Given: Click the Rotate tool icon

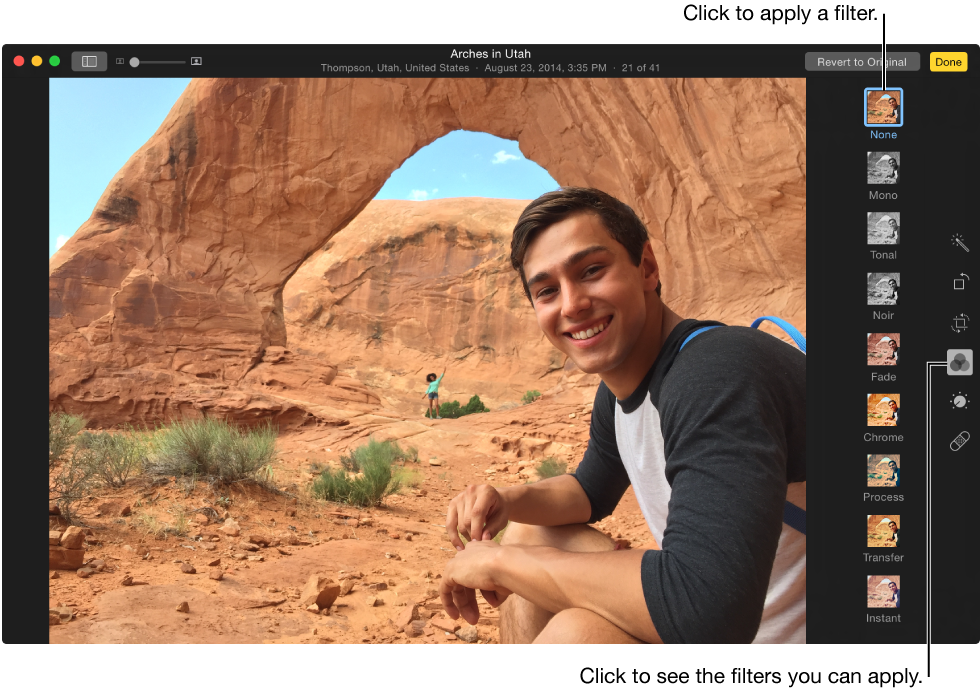Looking at the screenshot, I should coord(961,282).
